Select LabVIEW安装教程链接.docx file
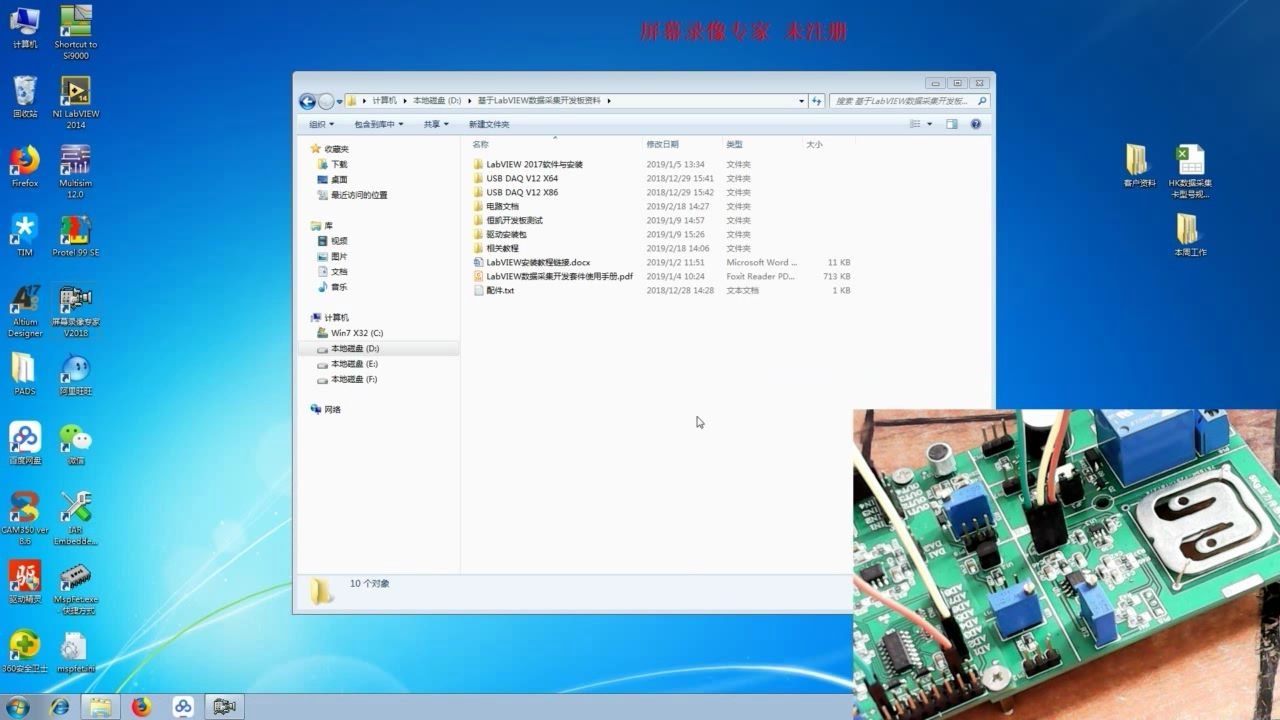The height and width of the screenshot is (720, 1280). 532,262
